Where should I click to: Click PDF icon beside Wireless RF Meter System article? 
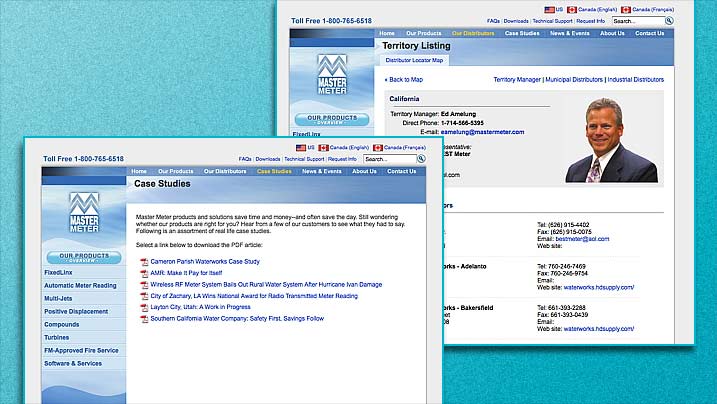(144, 285)
